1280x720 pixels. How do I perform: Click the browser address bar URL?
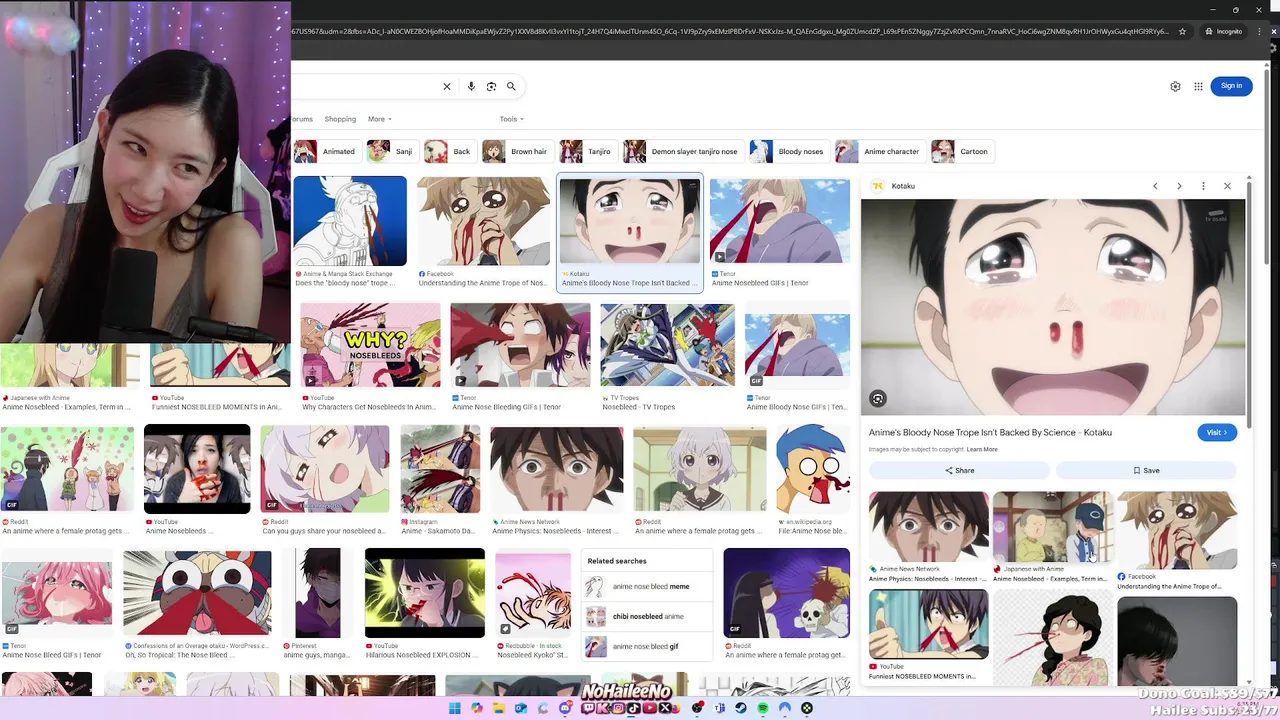pos(730,32)
